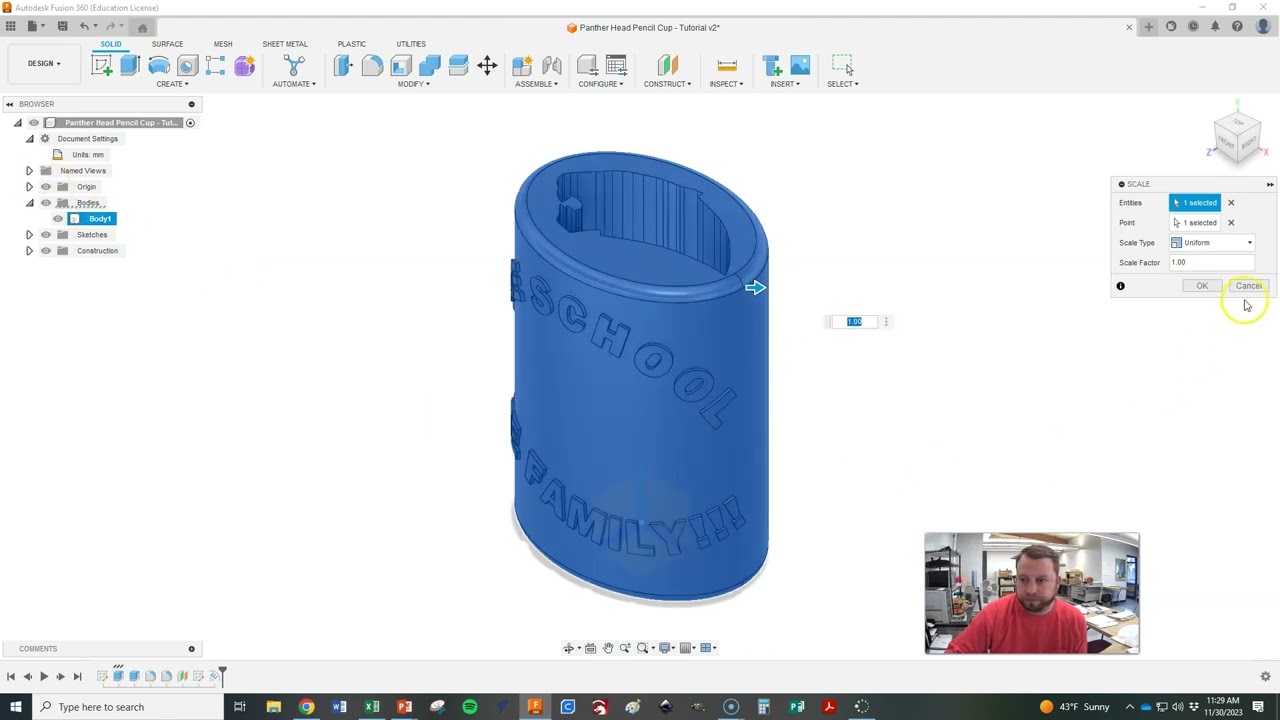
Task: Toggle visibility of the root Panther Head component
Action: 34,123
